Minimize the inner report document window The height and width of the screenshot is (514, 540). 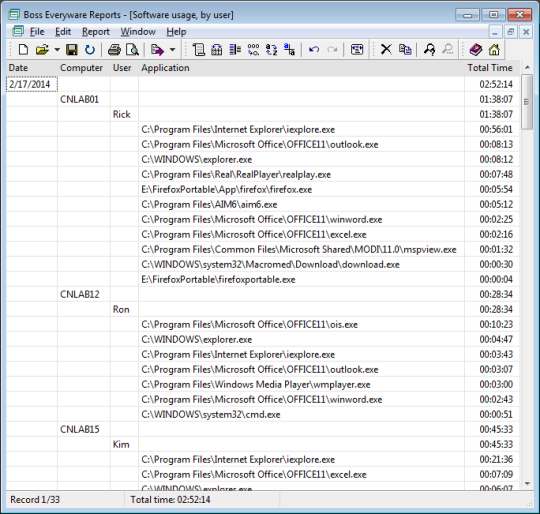pos(495,32)
